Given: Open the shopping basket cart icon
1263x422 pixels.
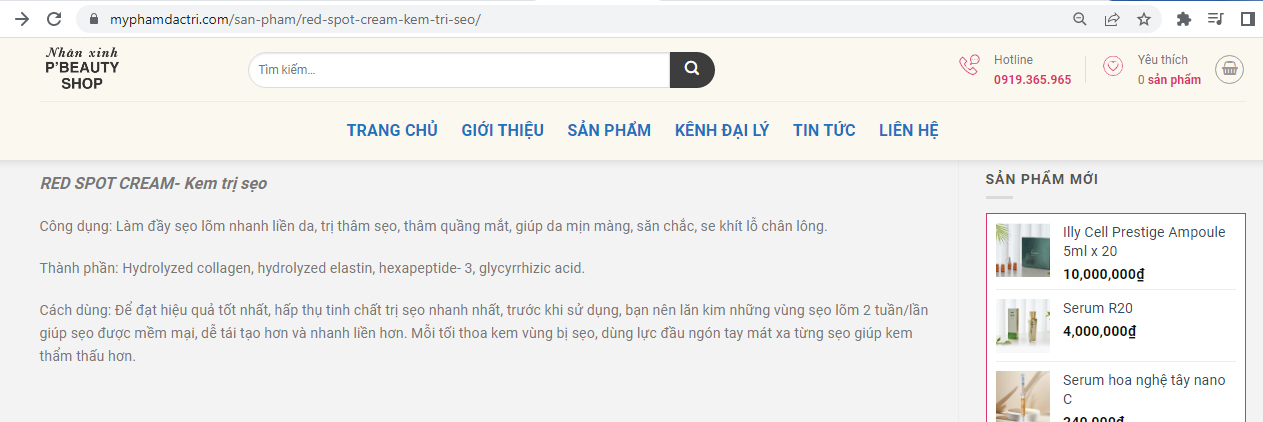Looking at the screenshot, I should 1229,68.
